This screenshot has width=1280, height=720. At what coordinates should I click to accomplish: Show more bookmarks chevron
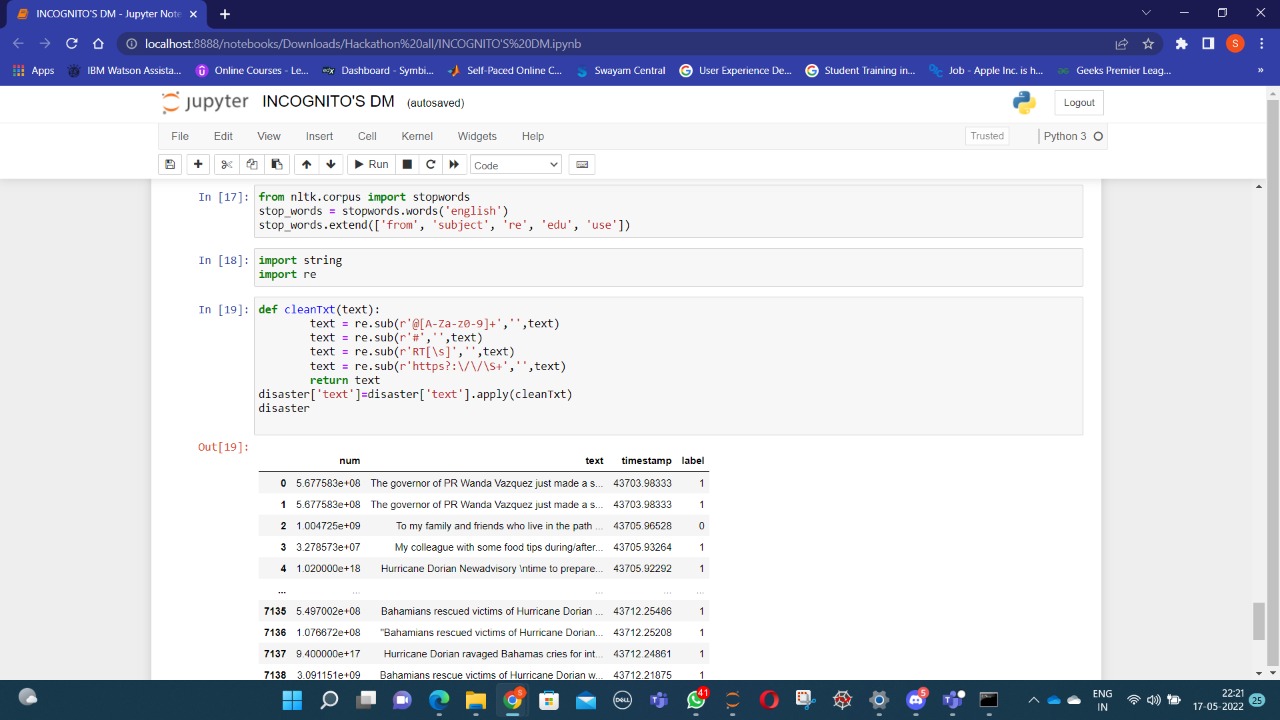point(1260,70)
